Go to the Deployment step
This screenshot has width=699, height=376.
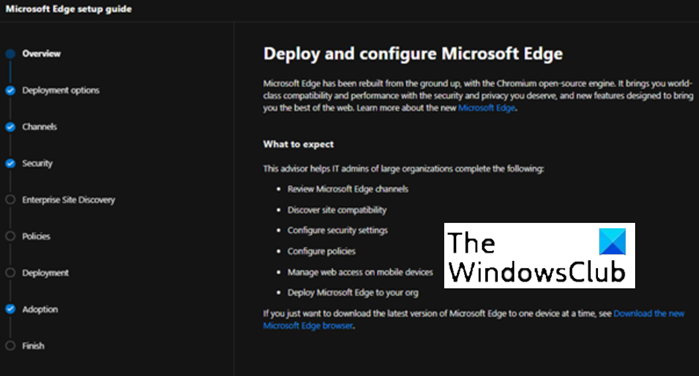pos(45,273)
